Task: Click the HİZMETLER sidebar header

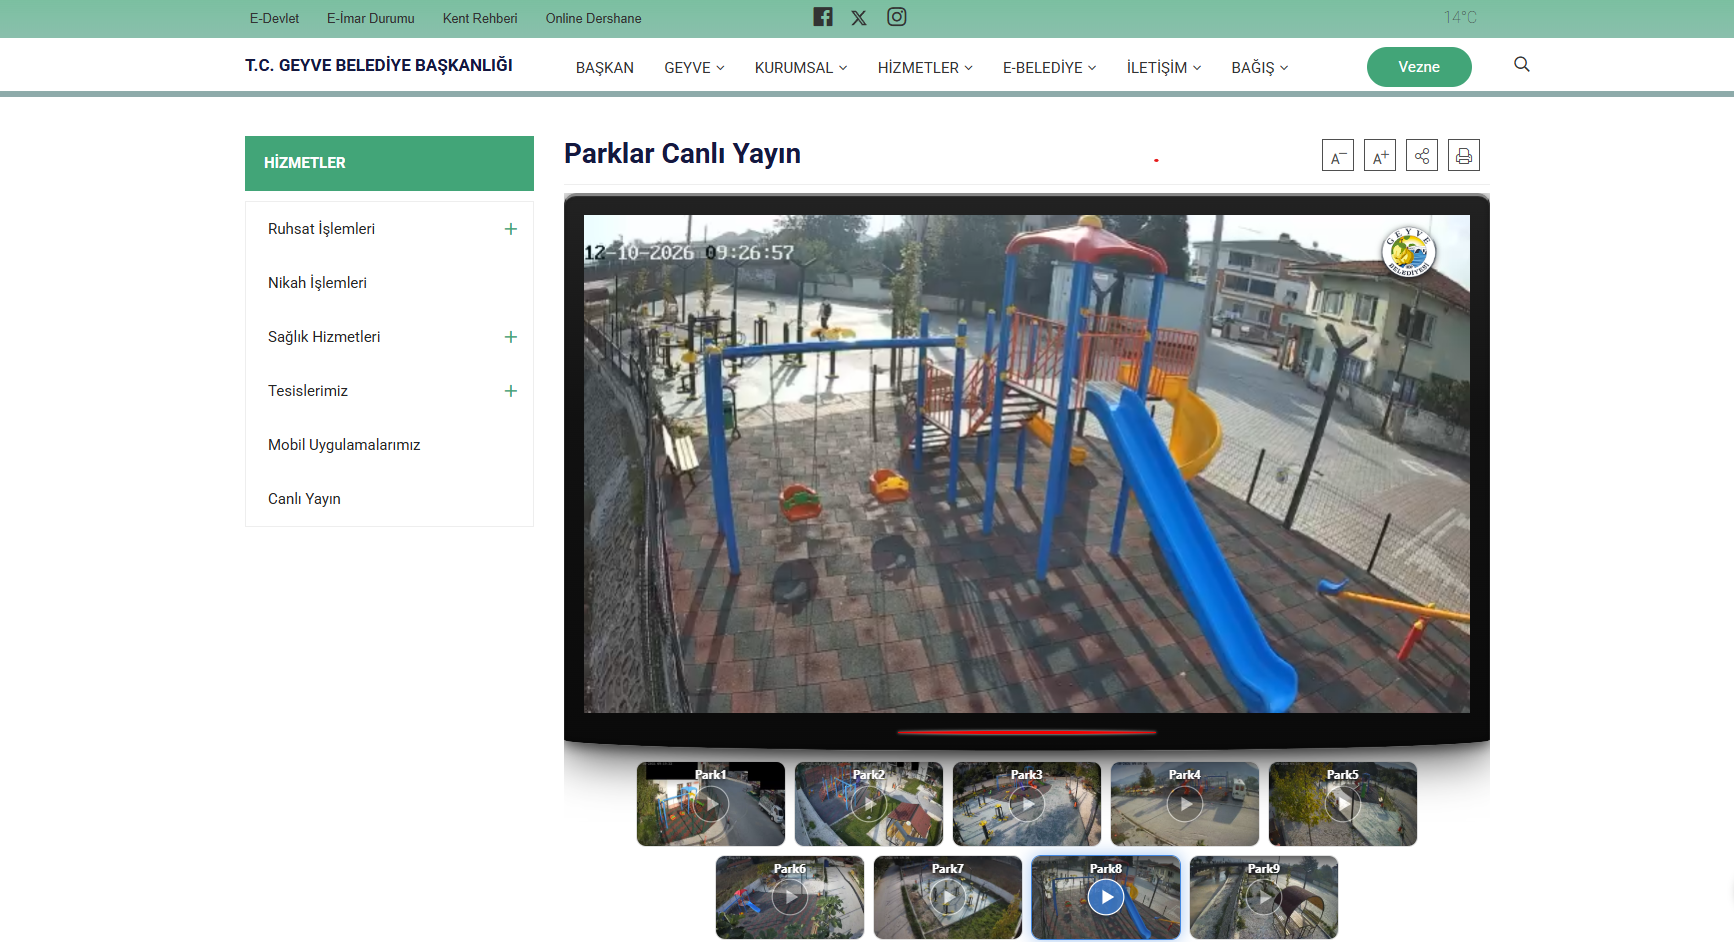Action: [389, 163]
